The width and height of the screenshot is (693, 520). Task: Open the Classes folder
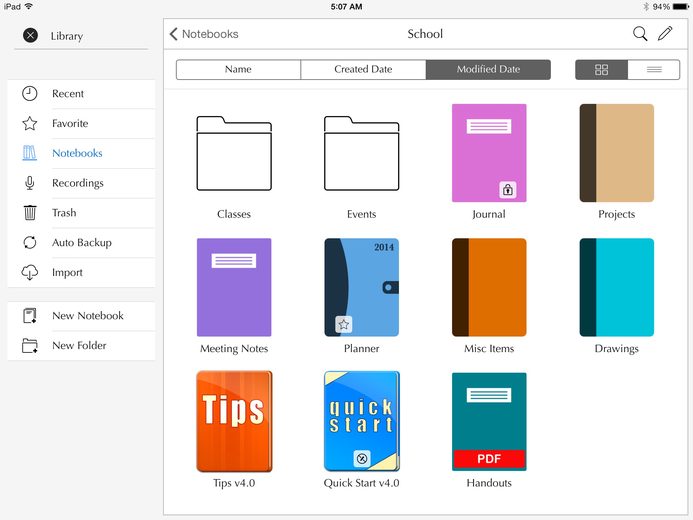point(234,153)
